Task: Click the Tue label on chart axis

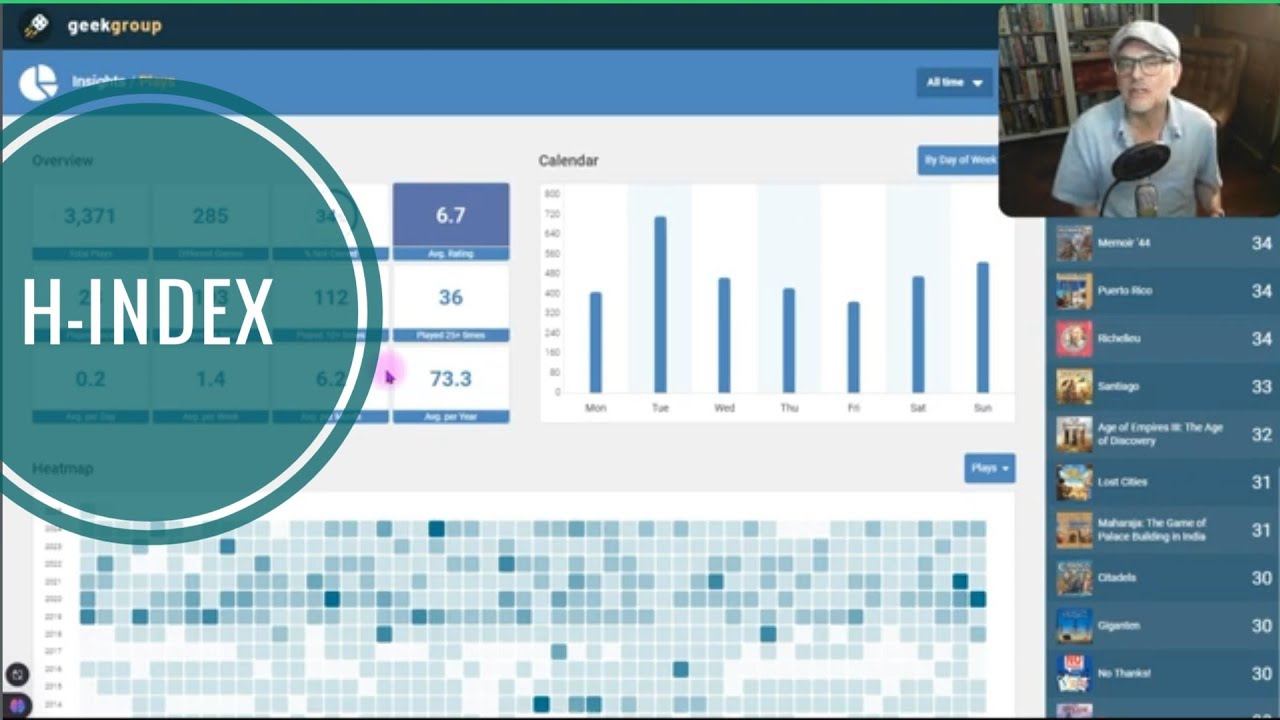Action: [x=660, y=408]
